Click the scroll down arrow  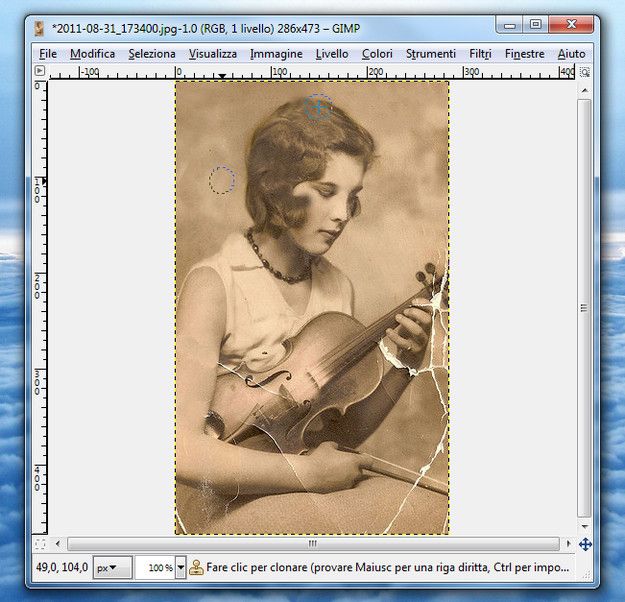click(584, 527)
